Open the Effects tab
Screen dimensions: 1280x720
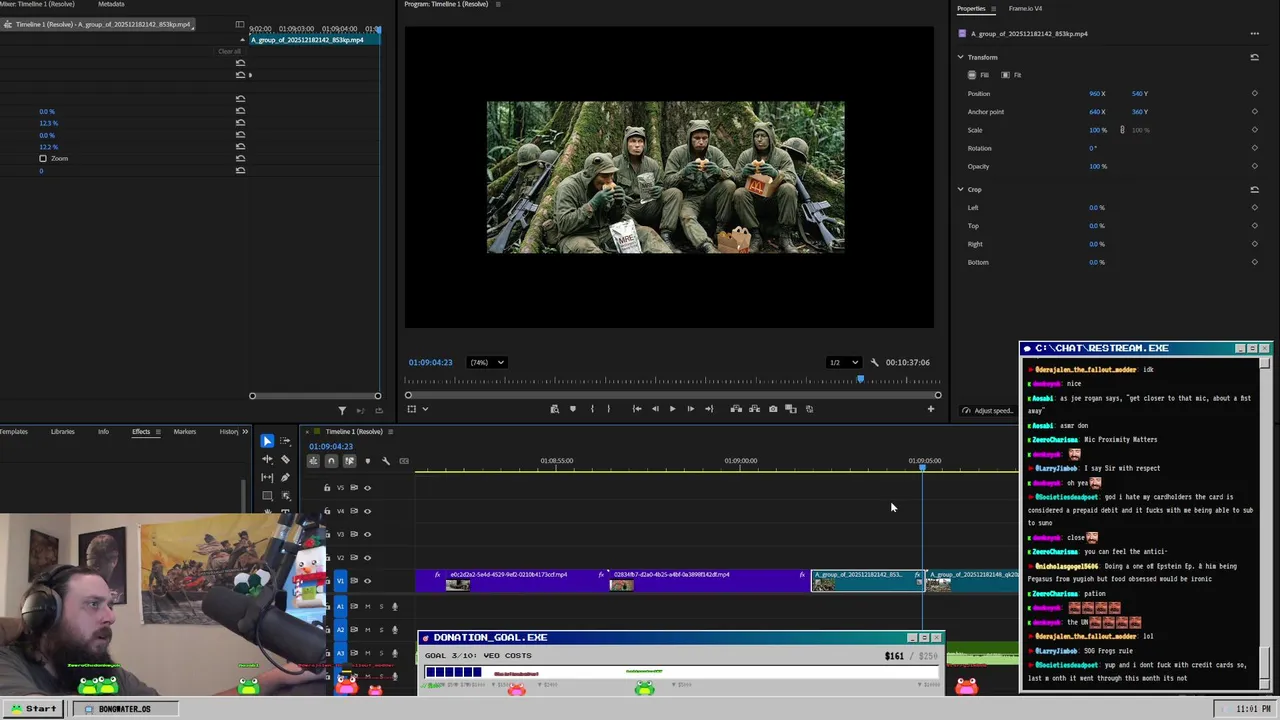[x=141, y=432]
